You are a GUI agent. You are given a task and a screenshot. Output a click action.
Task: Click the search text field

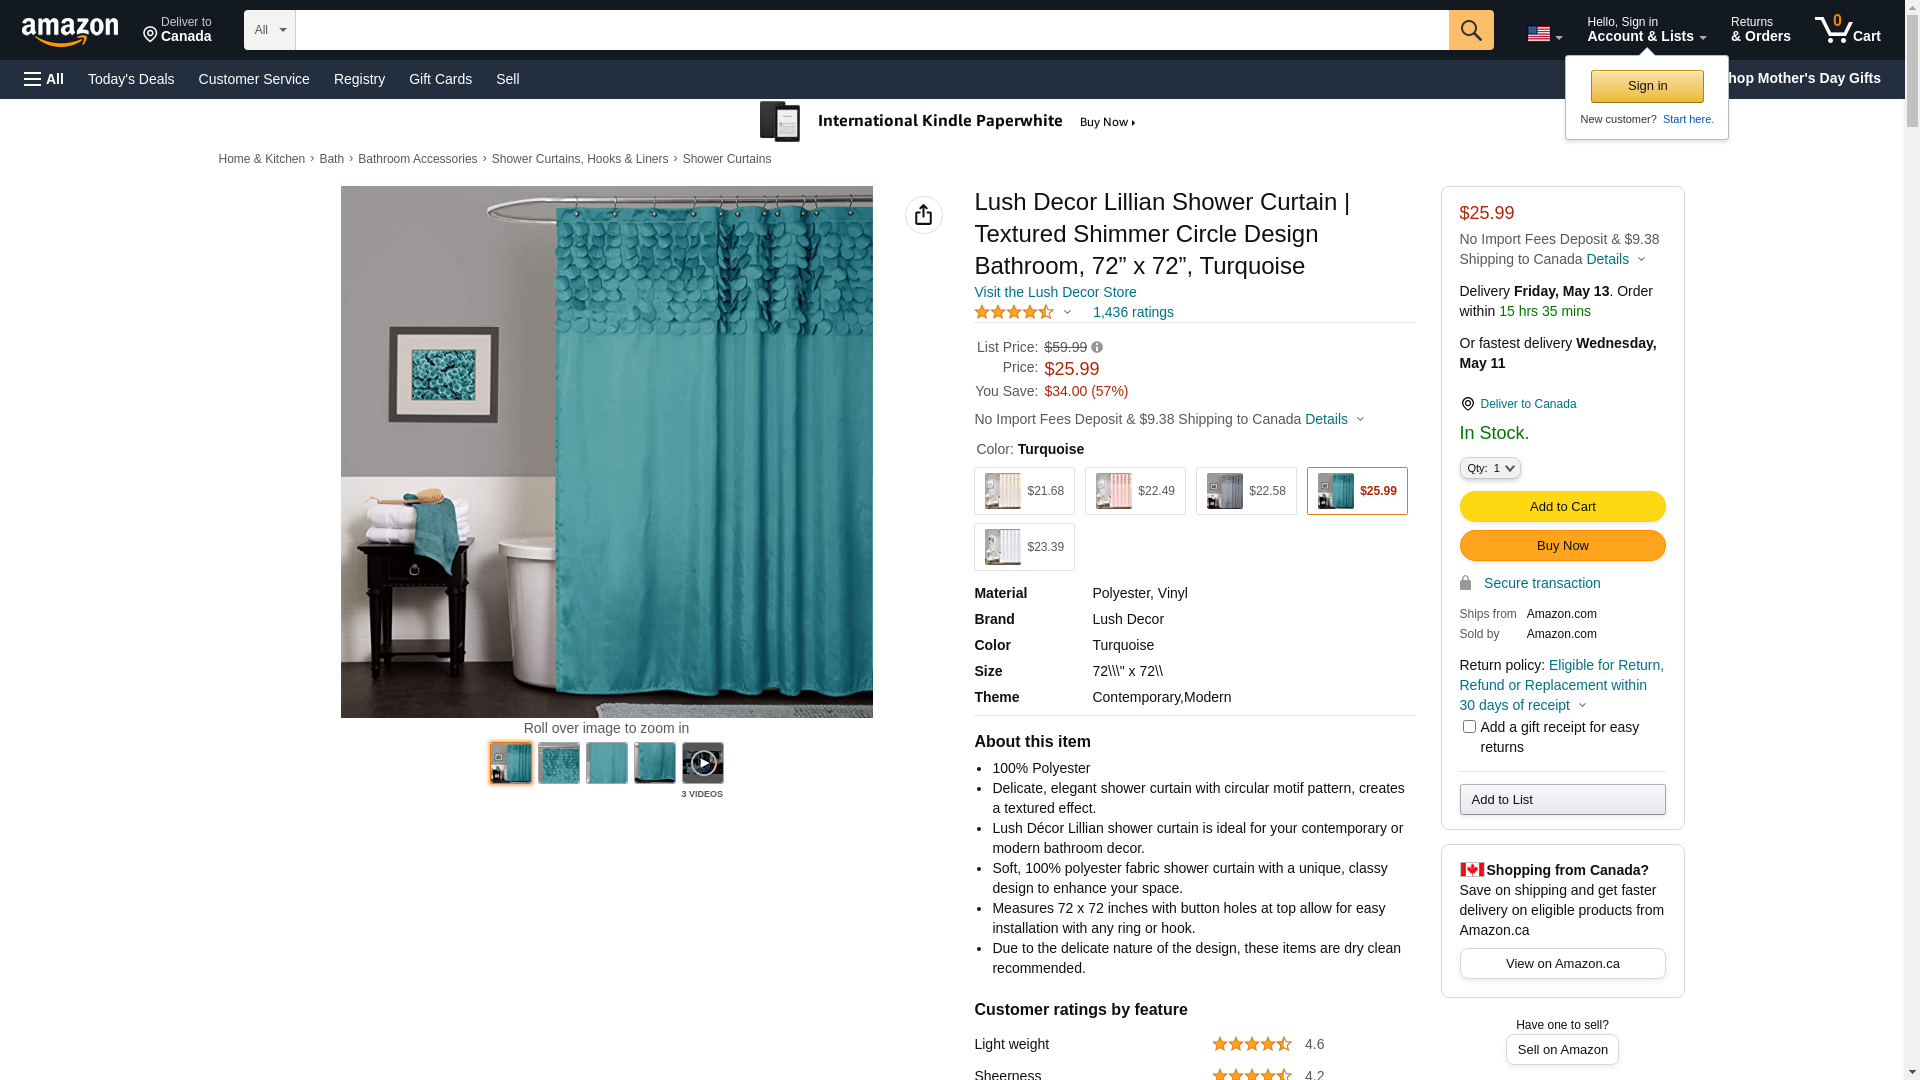click(x=871, y=30)
